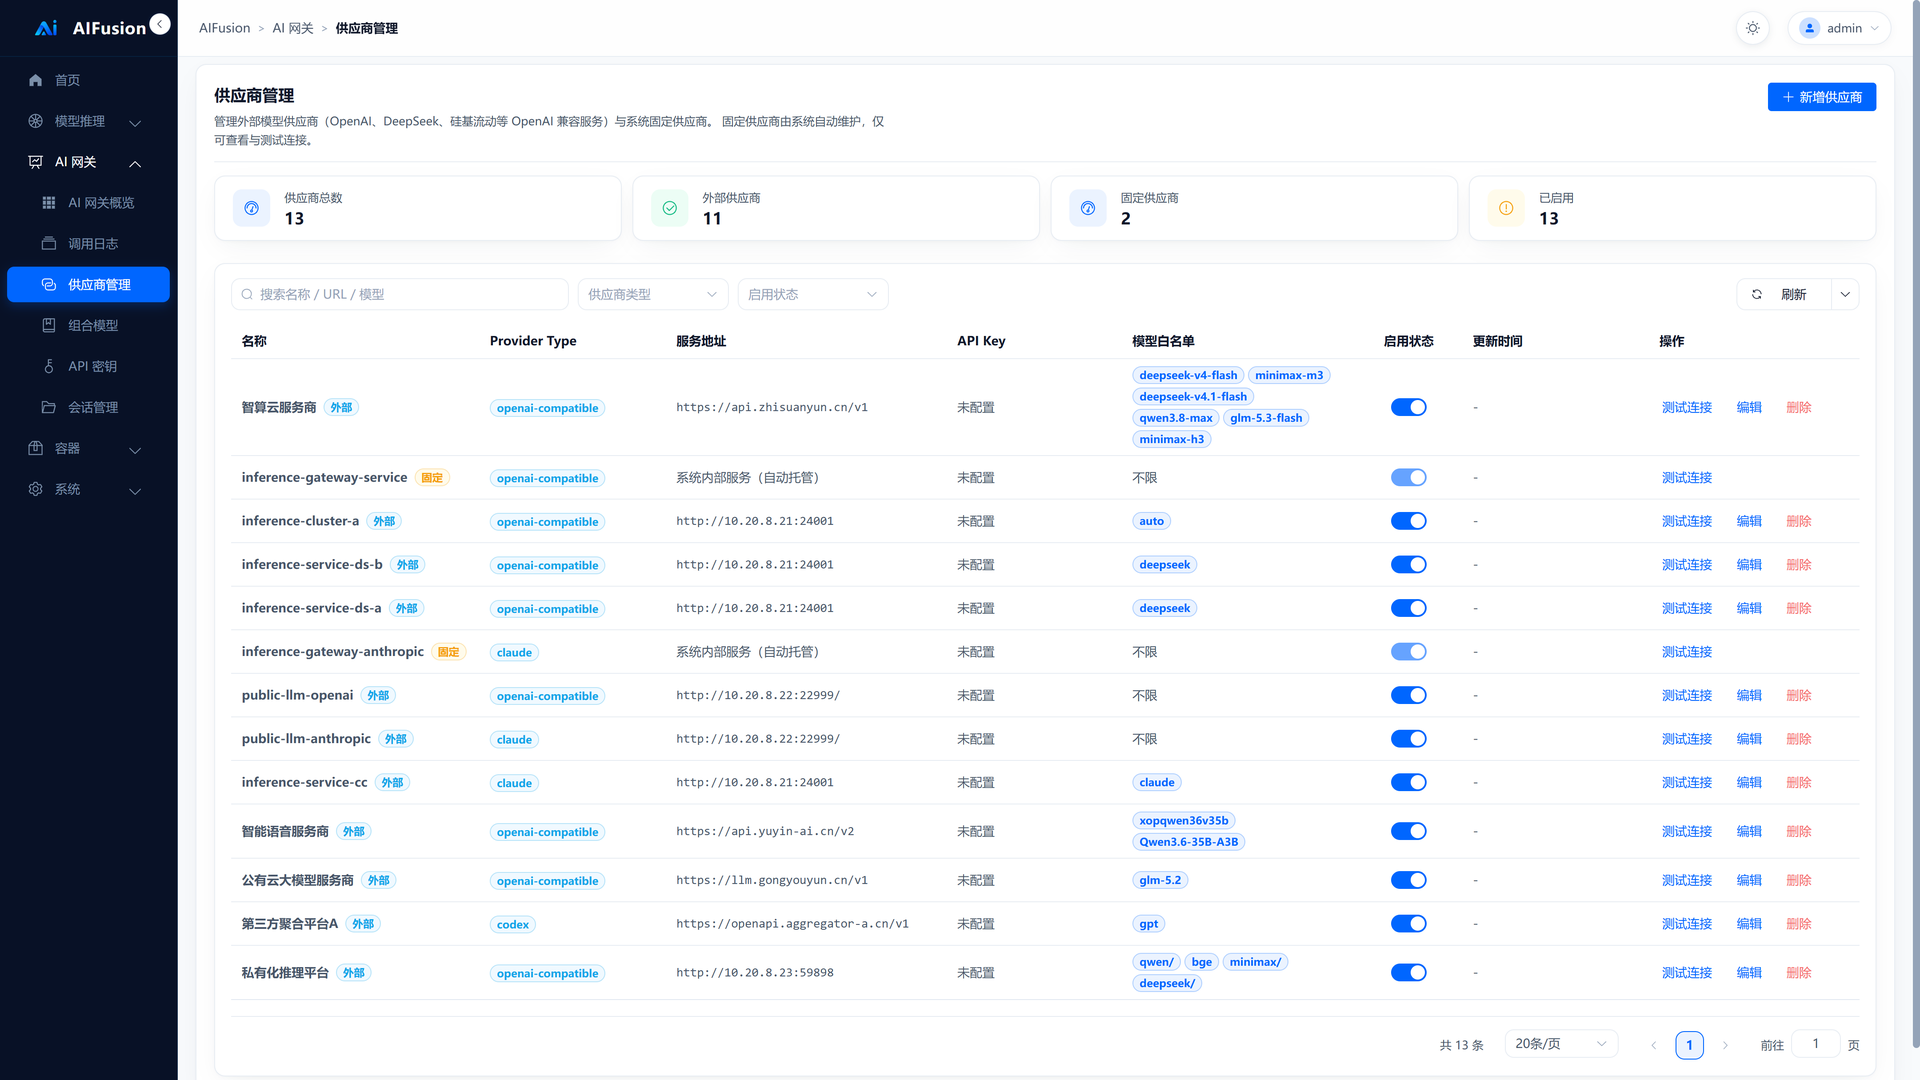
Task: Click the 容器 sidebar icon
Action: pyautogui.click(x=36, y=449)
